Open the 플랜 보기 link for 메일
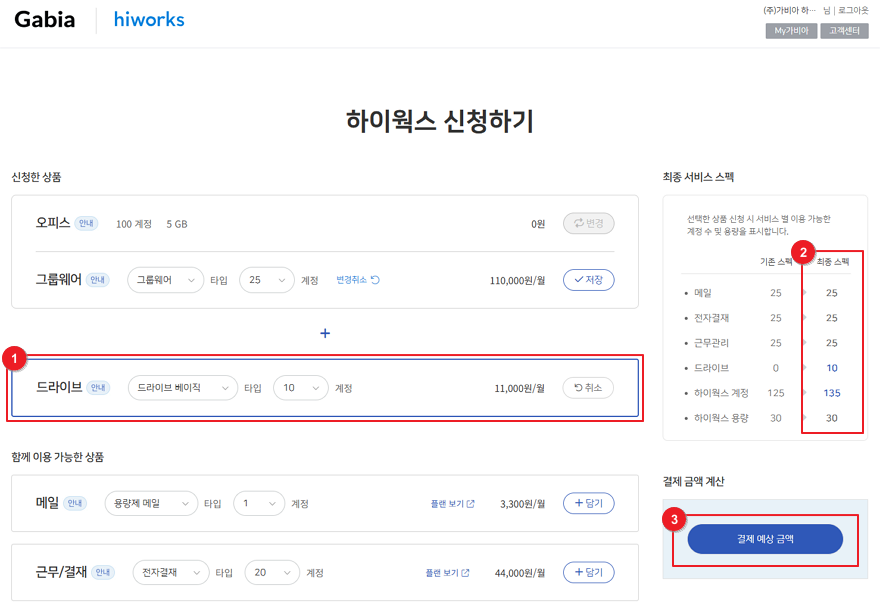The height and width of the screenshot is (604, 880). click(x=452, y=504)
